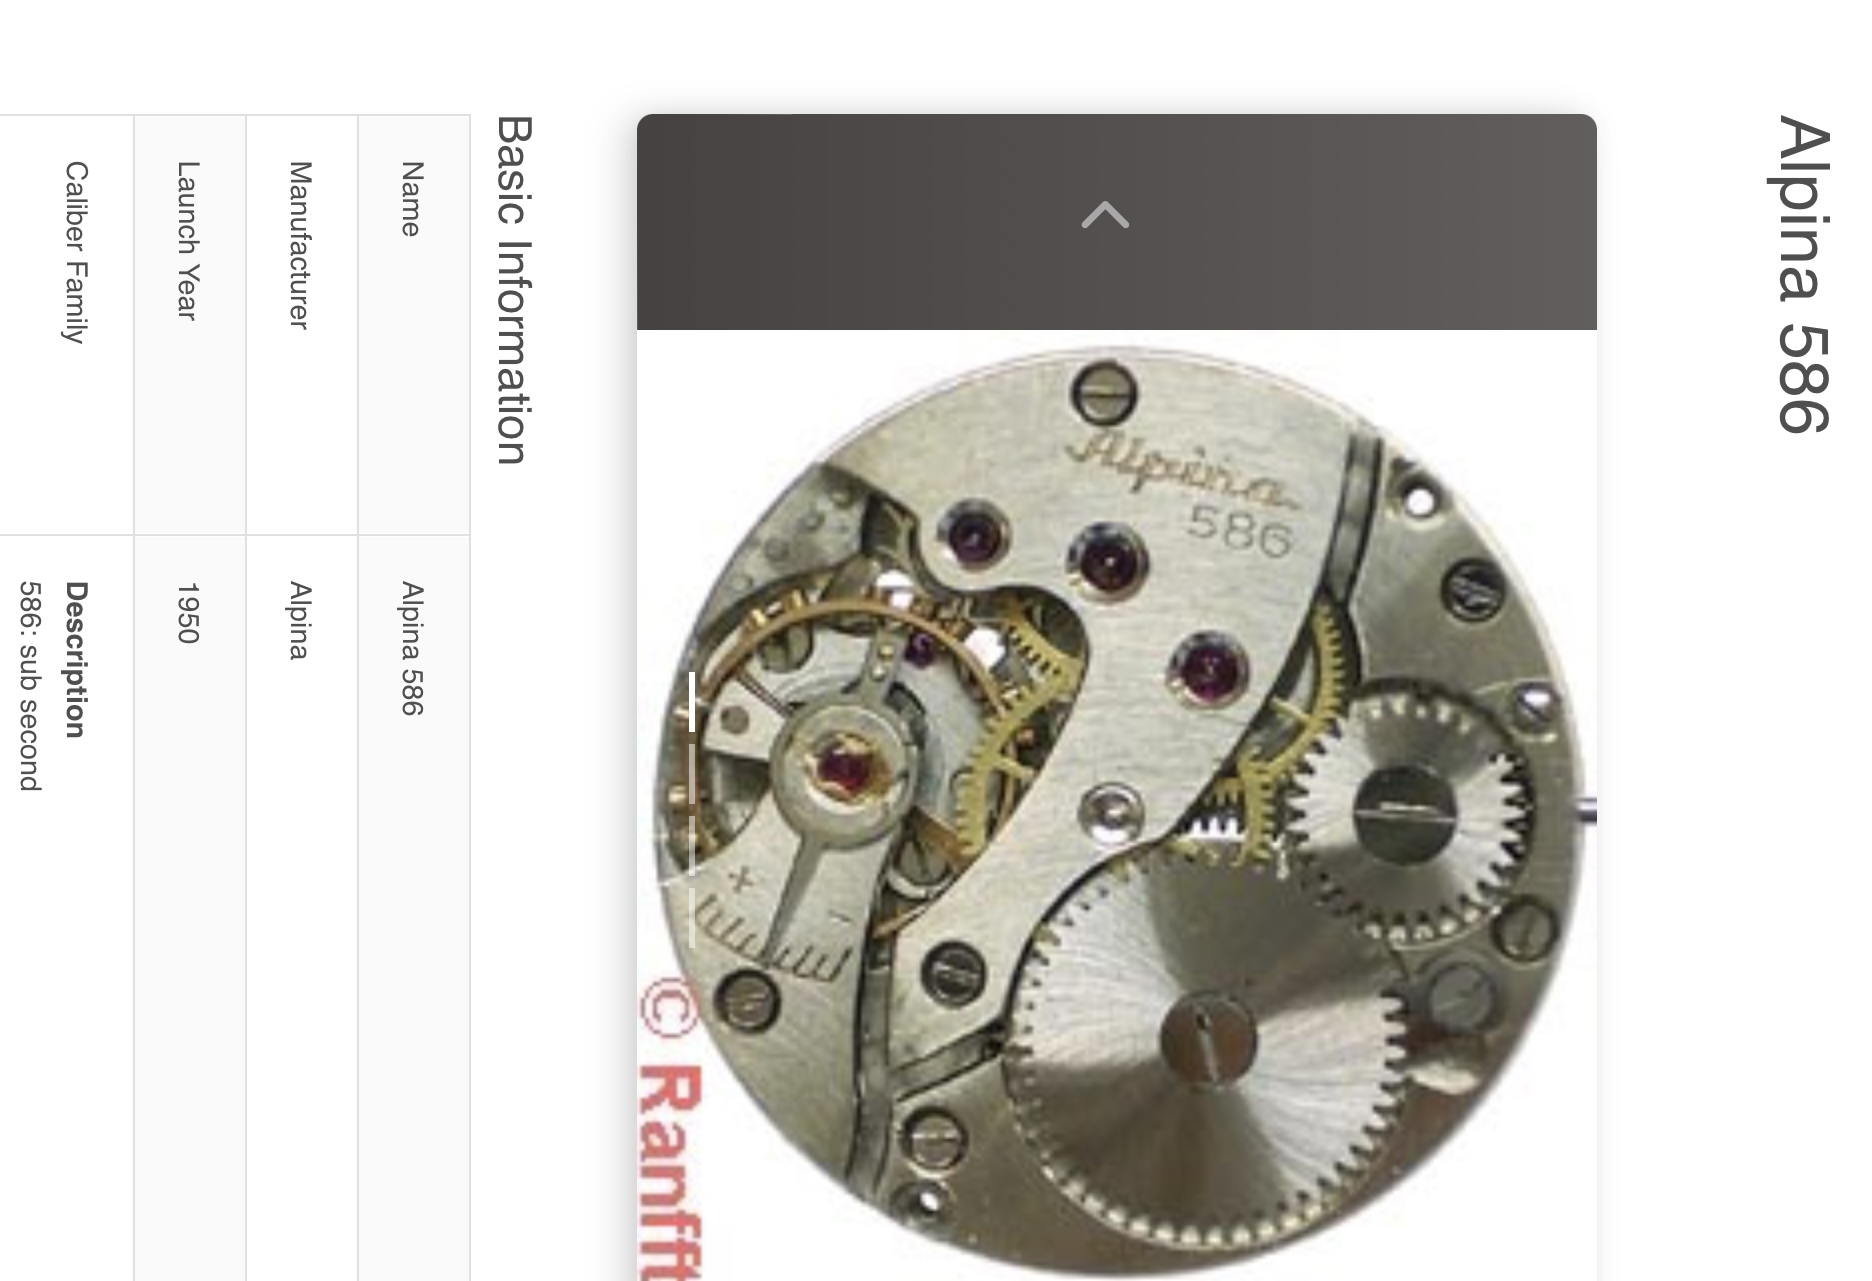Open the Alpina manufacturer value

tap(299, 620)
